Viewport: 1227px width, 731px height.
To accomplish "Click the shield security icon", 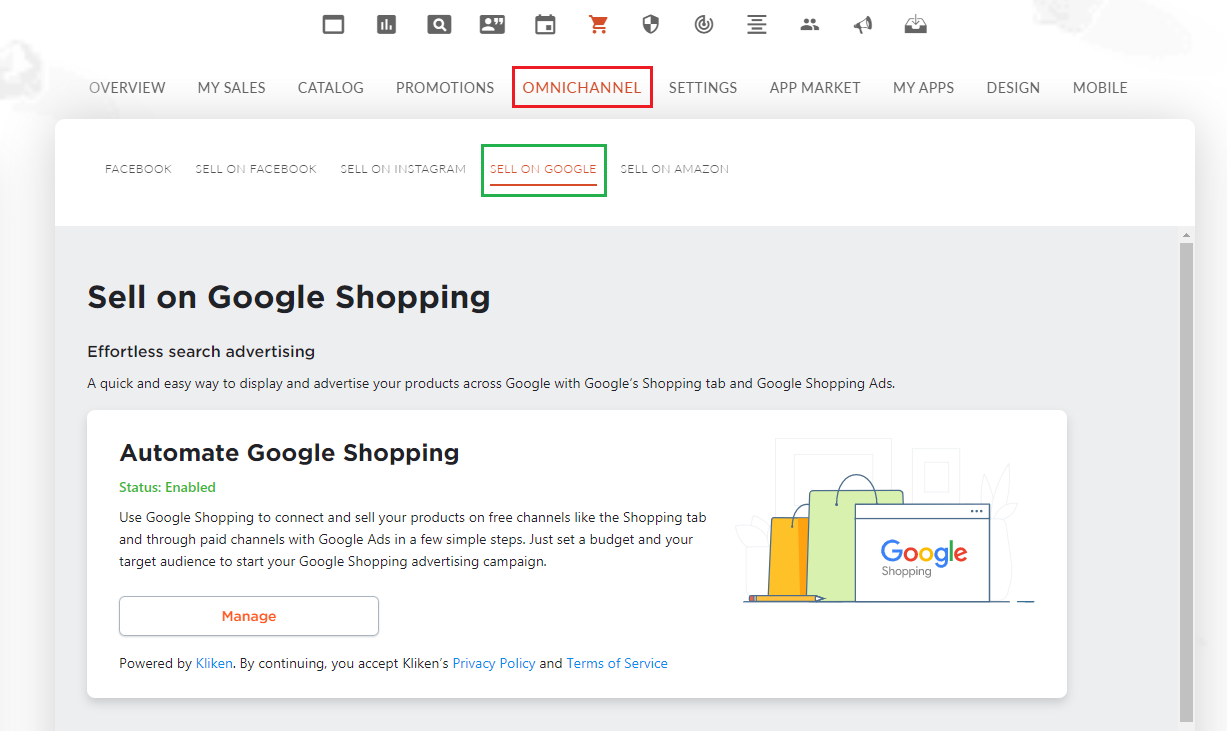I will pos(651,25).
